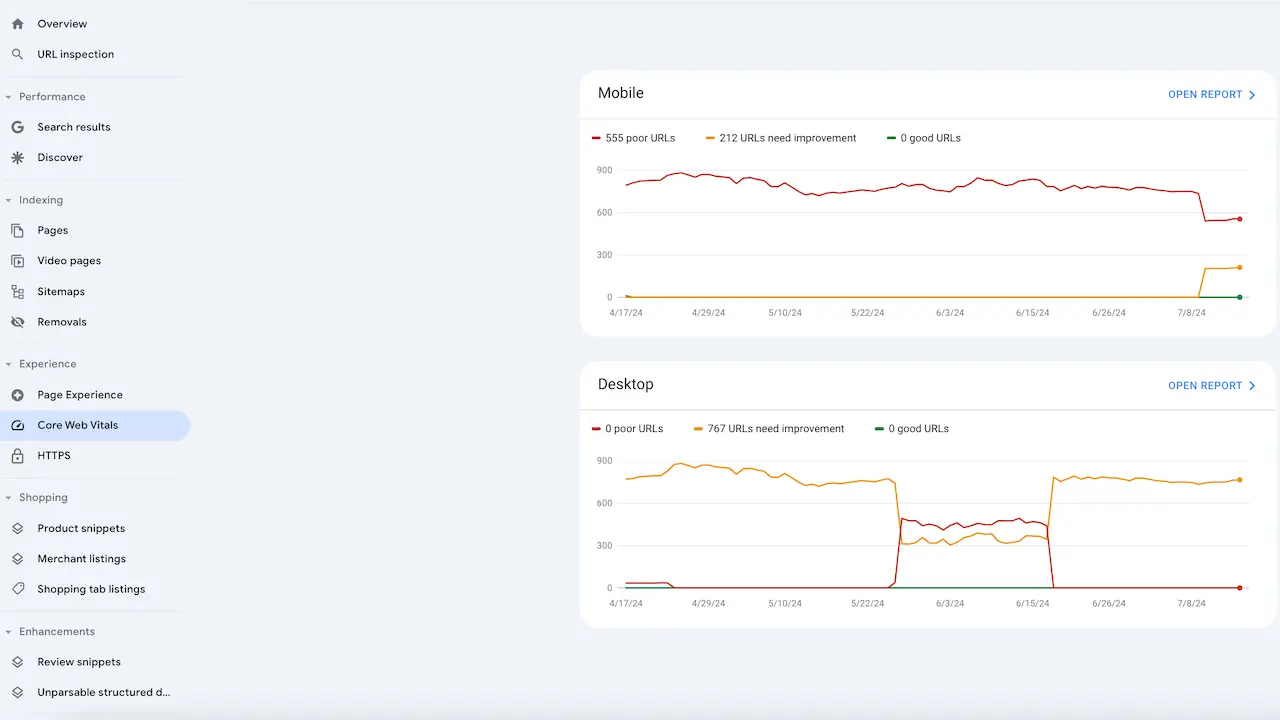Open Pages using the page icon

18,230
